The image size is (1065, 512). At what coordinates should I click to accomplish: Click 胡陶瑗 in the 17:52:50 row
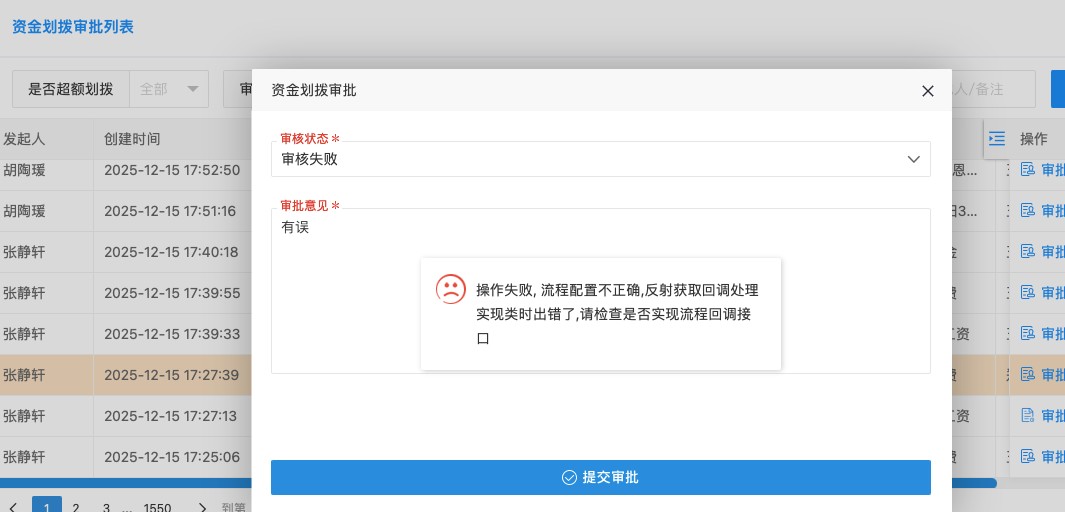click(x=24, y=170)
